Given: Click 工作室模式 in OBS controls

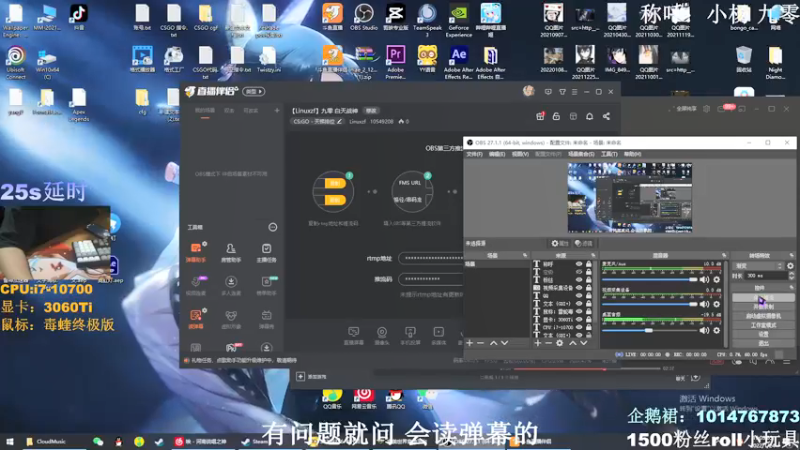Looking at the screenshot, I should [763, 325].
